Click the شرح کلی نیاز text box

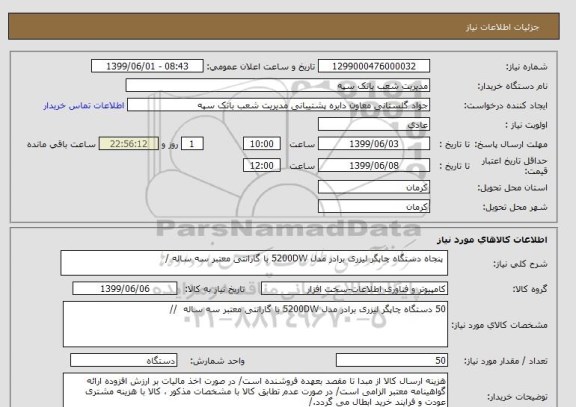(x=254, y=263)
